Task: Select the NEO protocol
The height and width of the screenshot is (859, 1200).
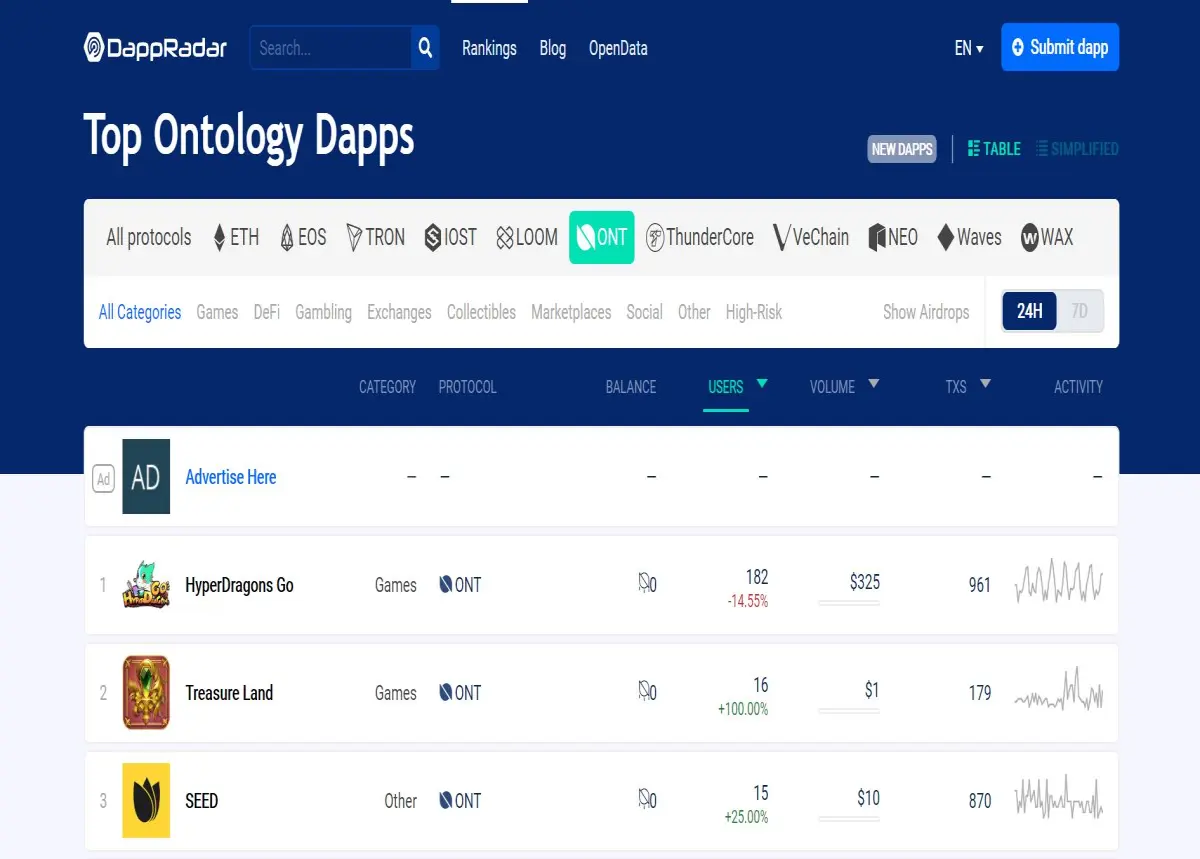Action: [893, 237]
